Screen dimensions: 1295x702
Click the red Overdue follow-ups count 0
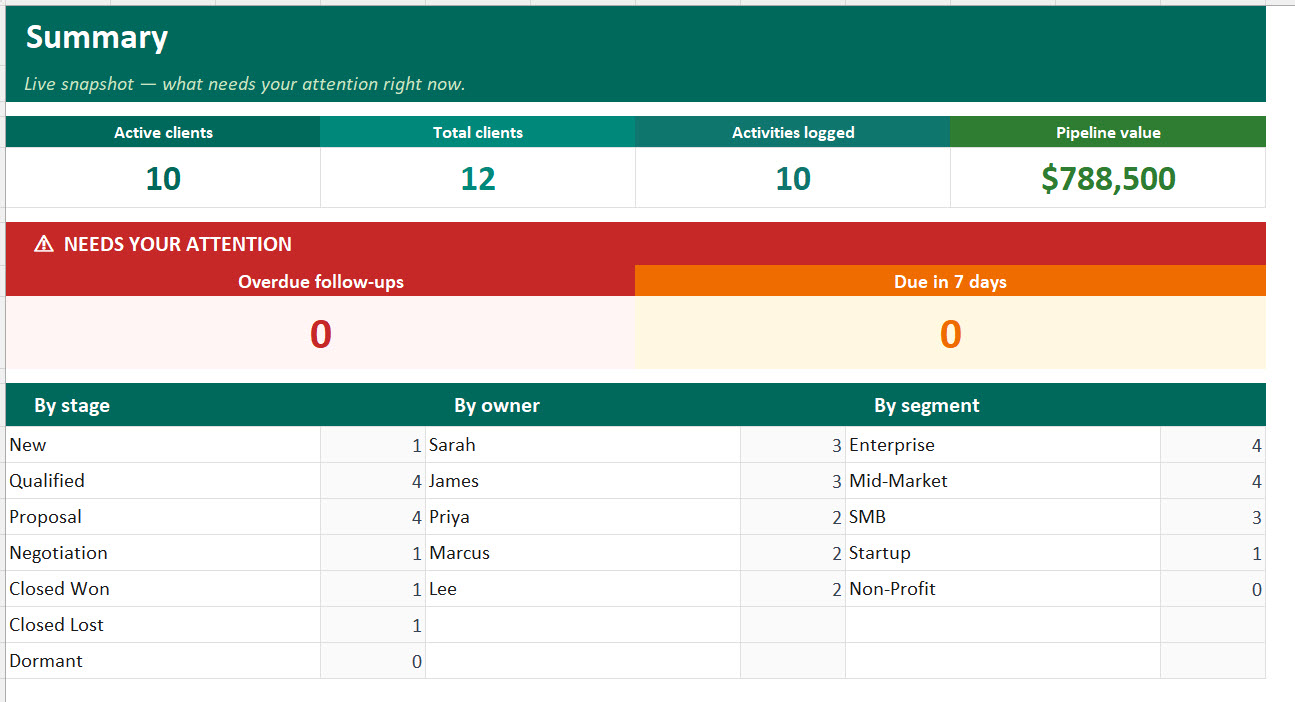321,333
